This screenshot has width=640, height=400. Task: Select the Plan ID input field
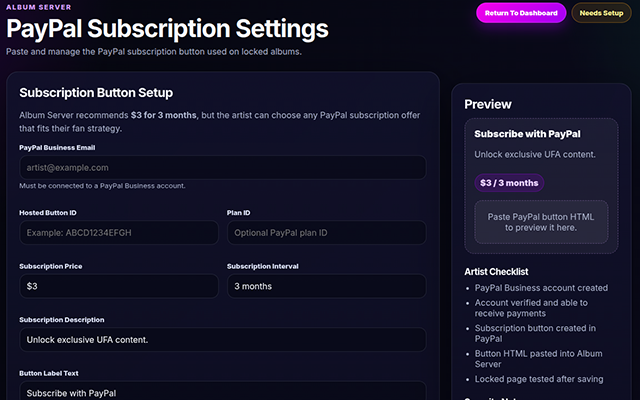(x=327, y=233)
